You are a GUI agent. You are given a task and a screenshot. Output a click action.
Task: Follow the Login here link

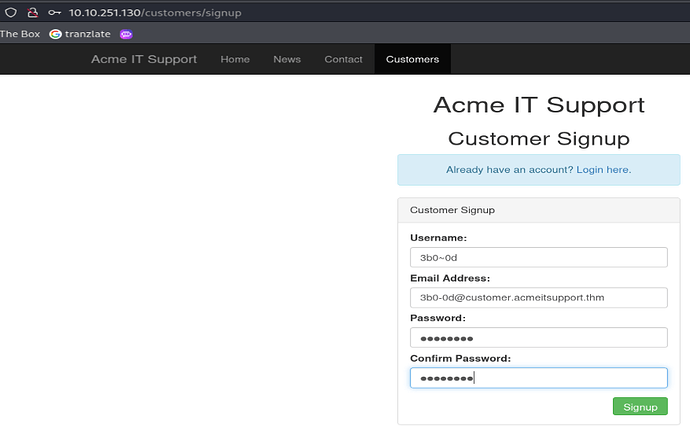coord(604,169)
